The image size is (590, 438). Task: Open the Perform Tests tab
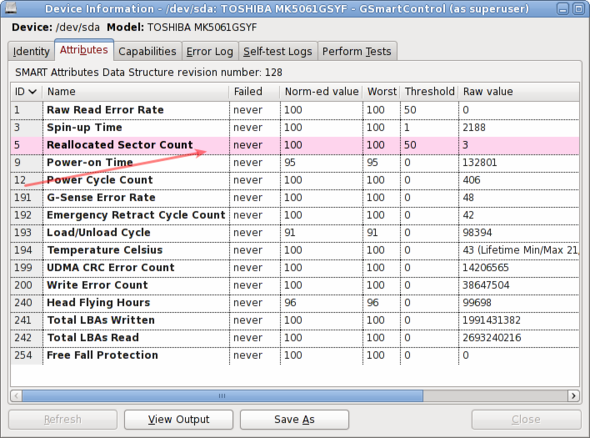357,51
